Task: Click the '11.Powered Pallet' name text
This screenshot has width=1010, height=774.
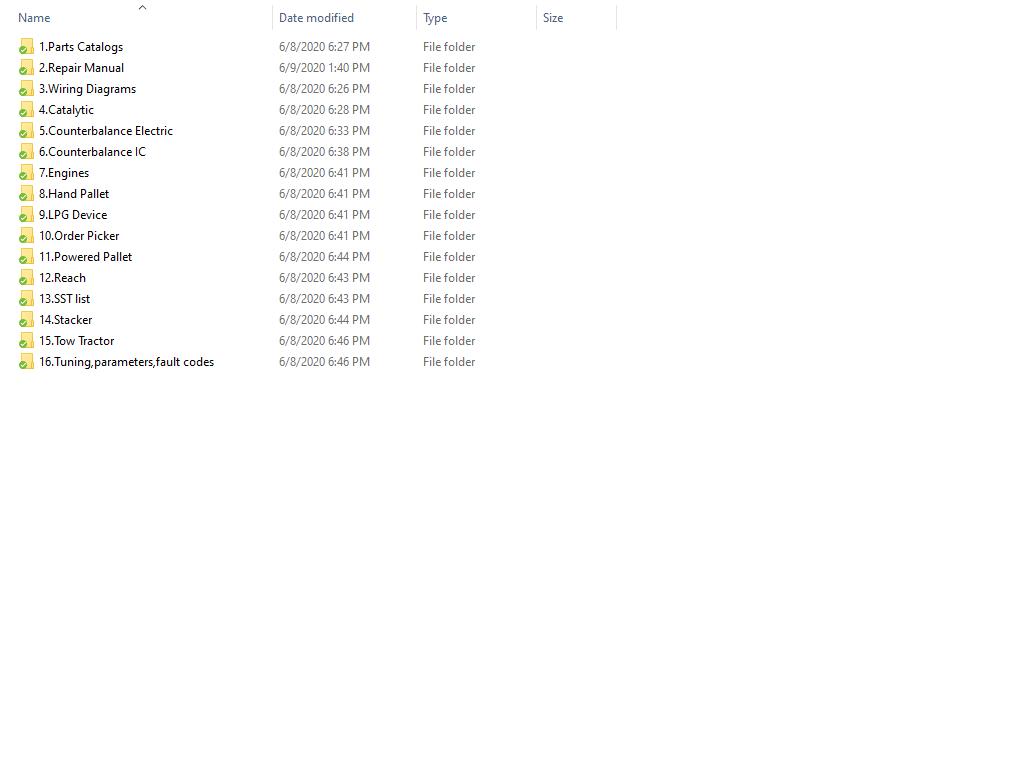Action: (x=85, y=257)
